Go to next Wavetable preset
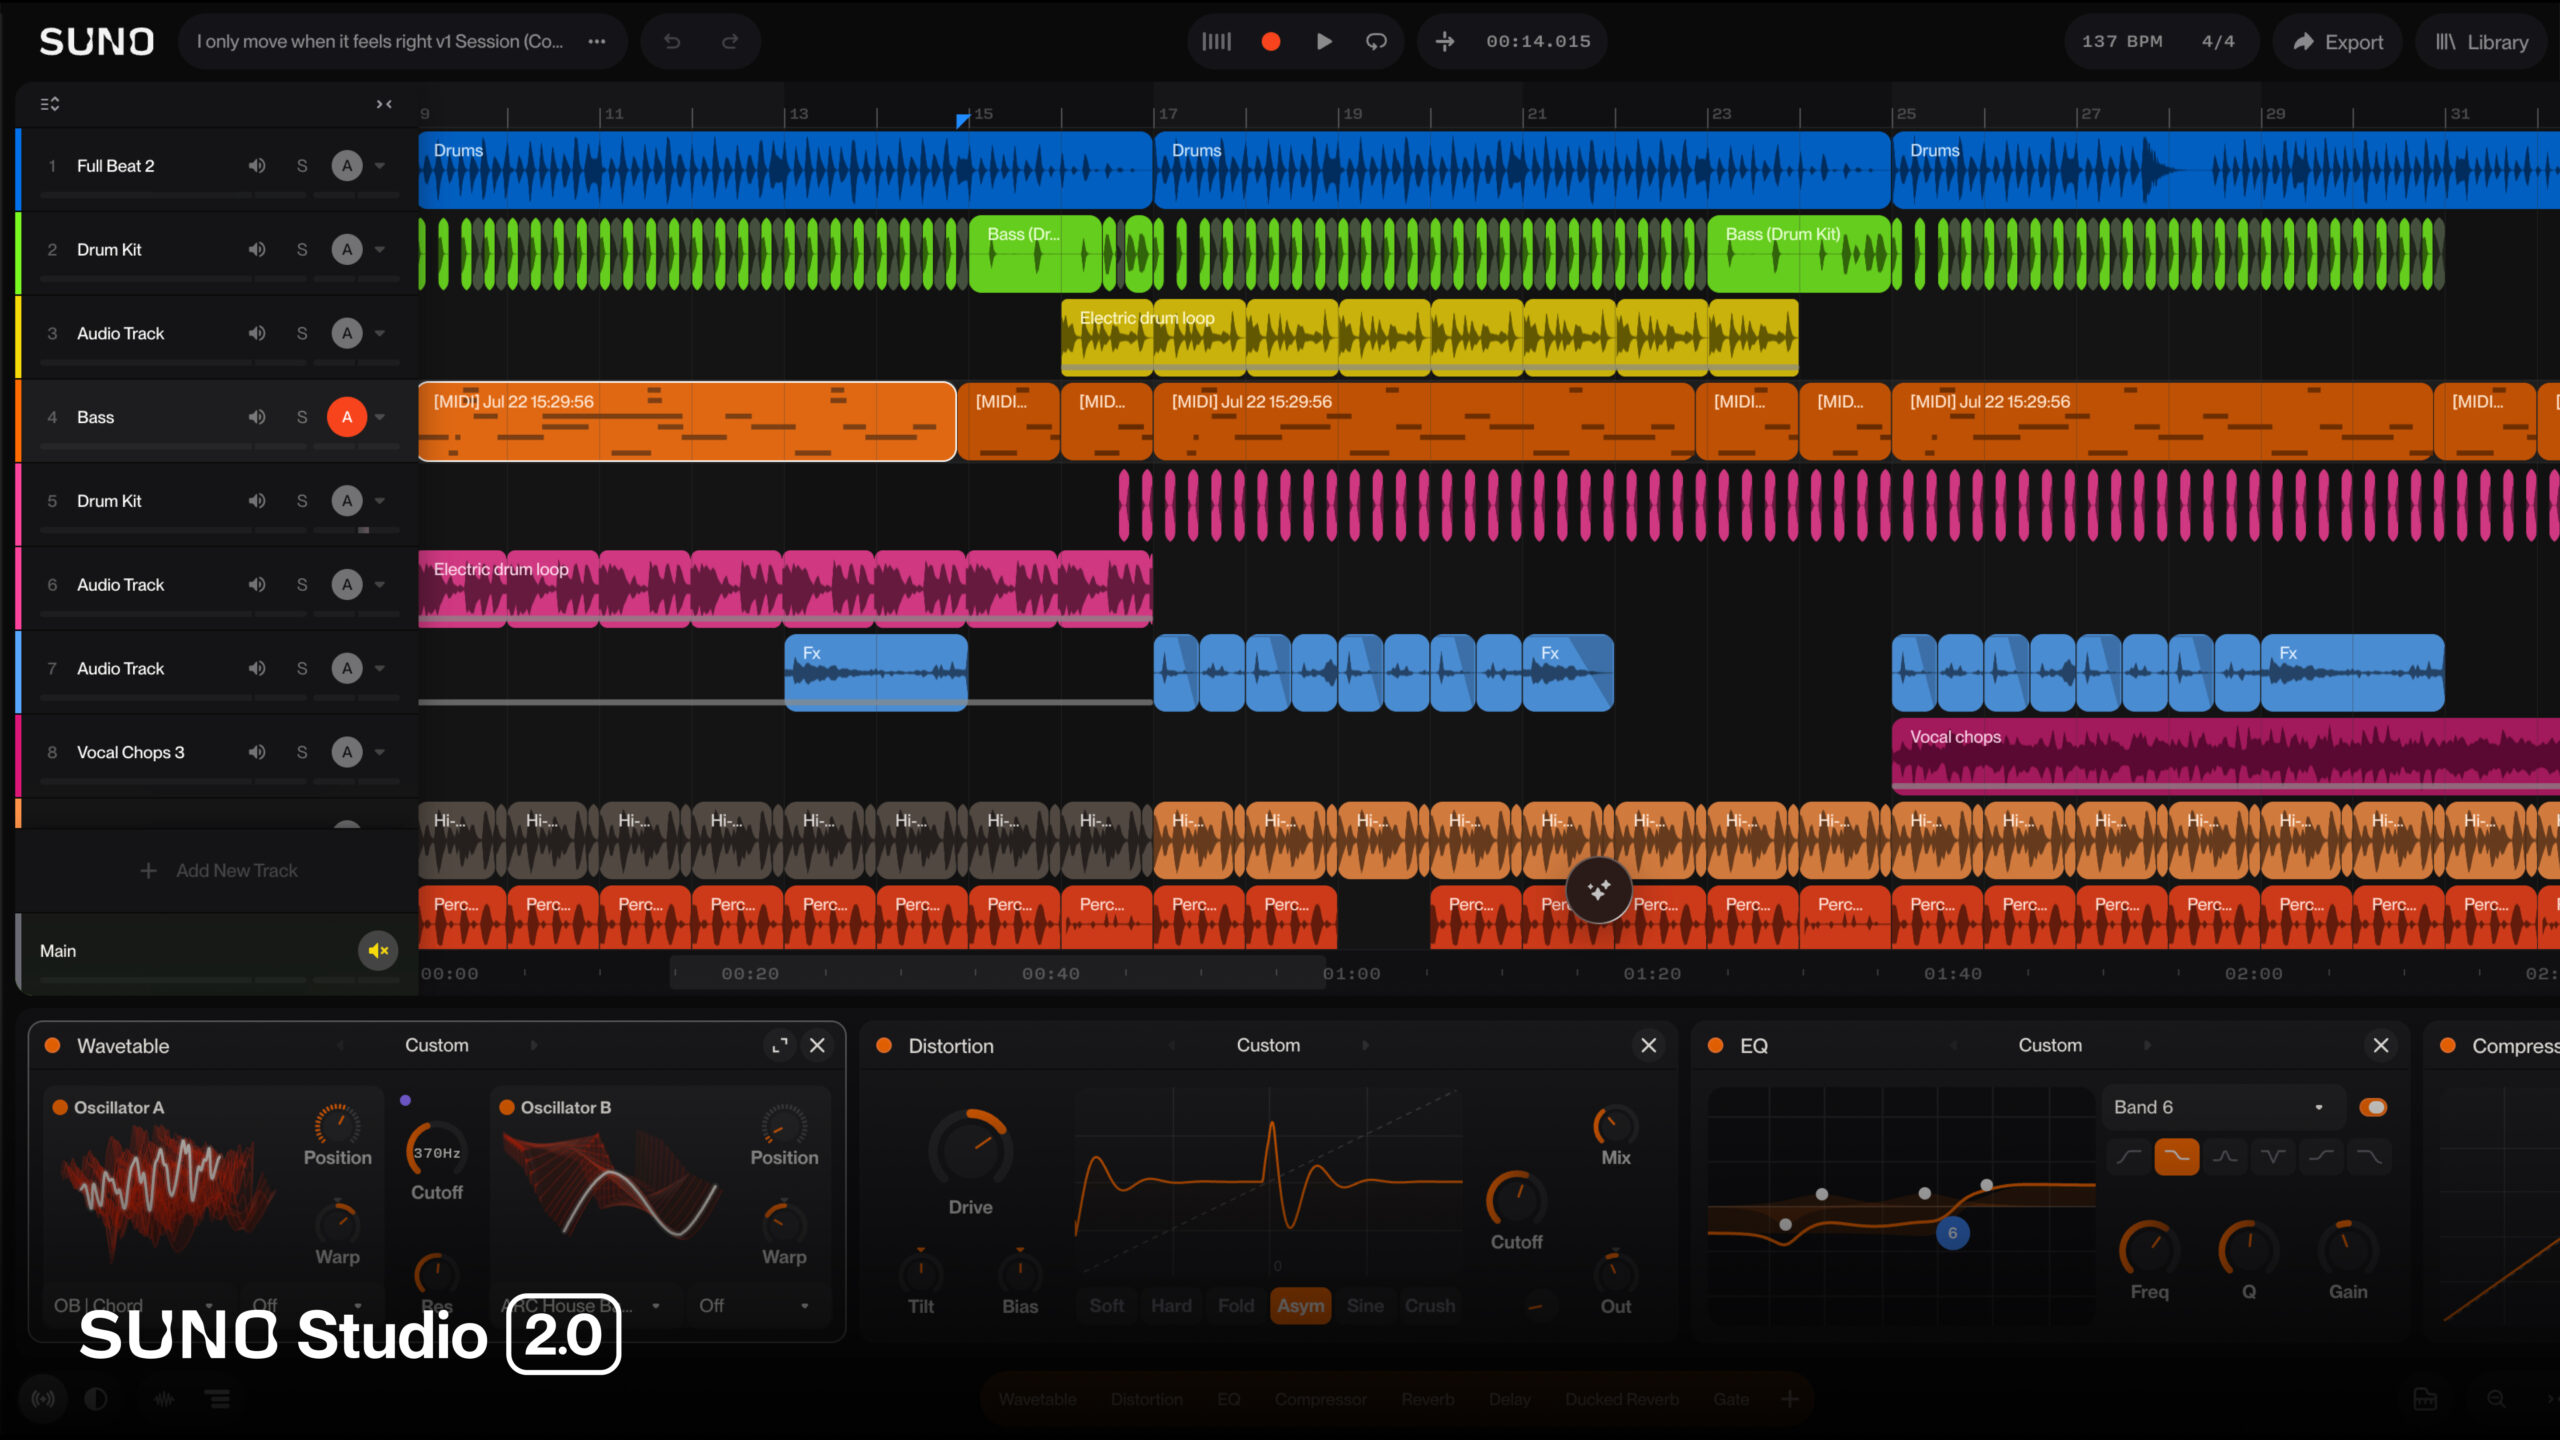The height and width of the screenshot is (1440, 2560). 534,1045
